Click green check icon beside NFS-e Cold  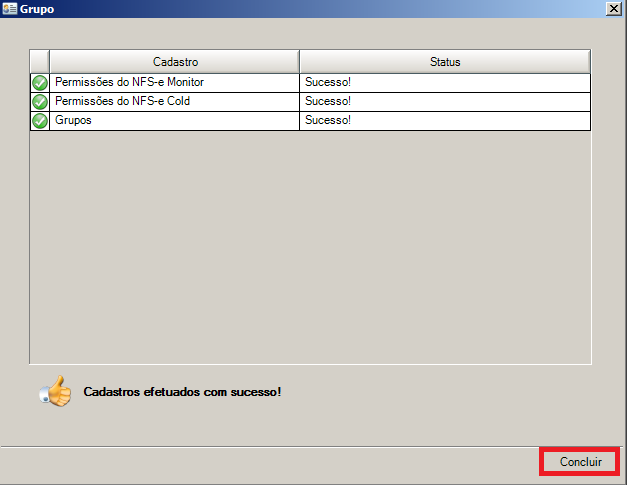pos(40,102)
